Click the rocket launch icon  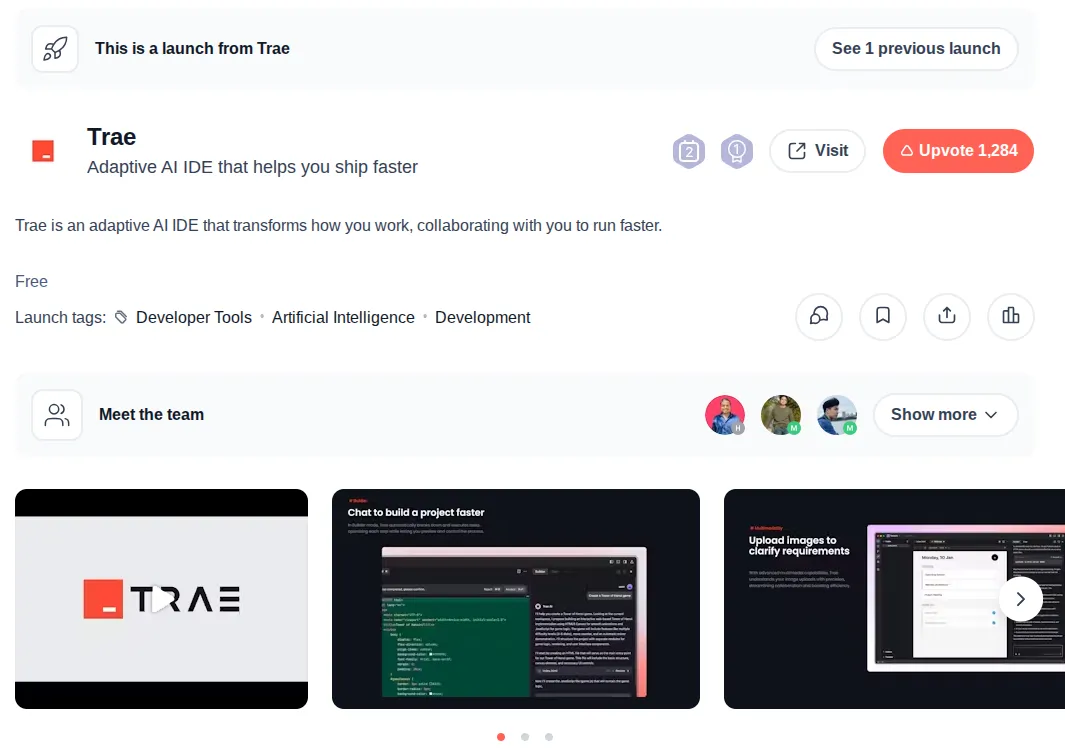point(55,48)
